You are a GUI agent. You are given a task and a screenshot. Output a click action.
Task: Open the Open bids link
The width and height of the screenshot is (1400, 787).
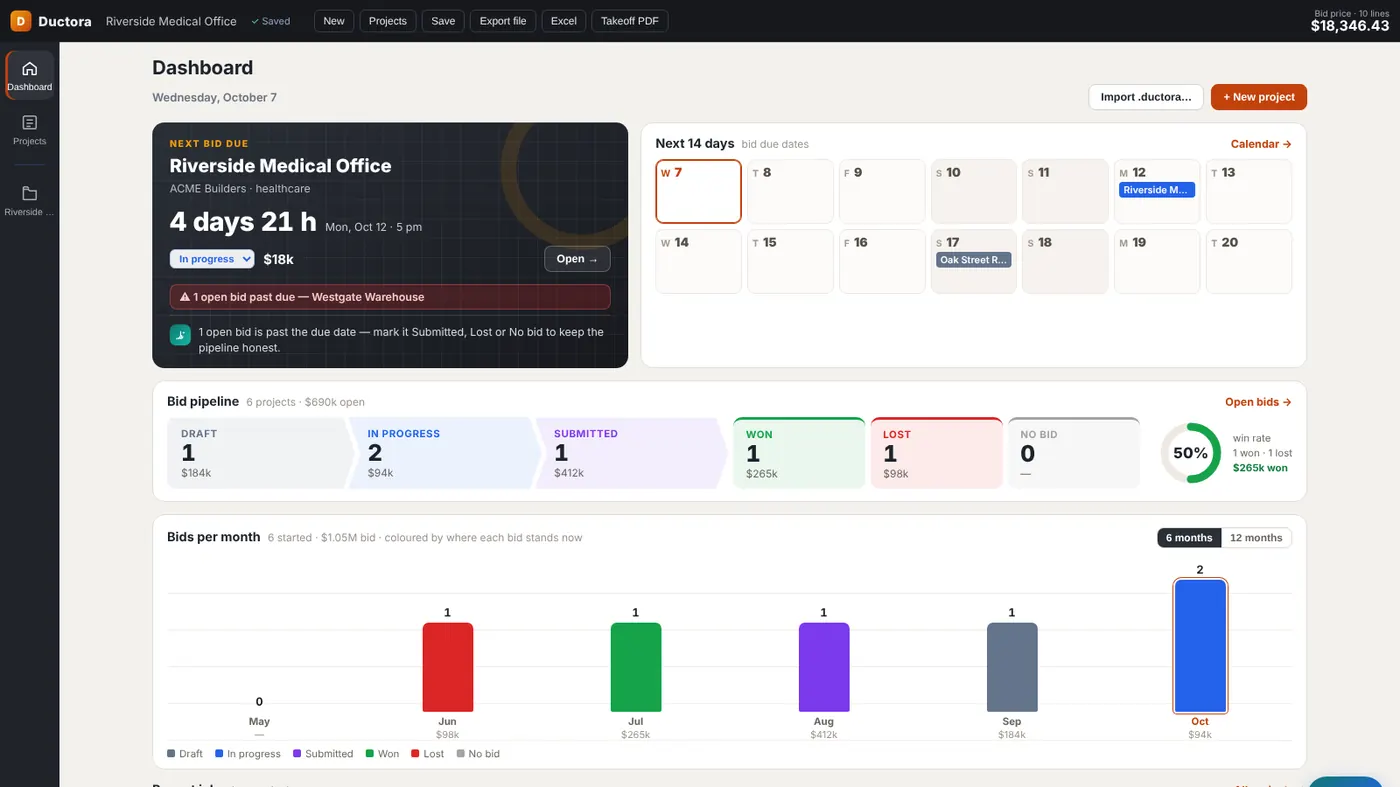coord(1258,402)
